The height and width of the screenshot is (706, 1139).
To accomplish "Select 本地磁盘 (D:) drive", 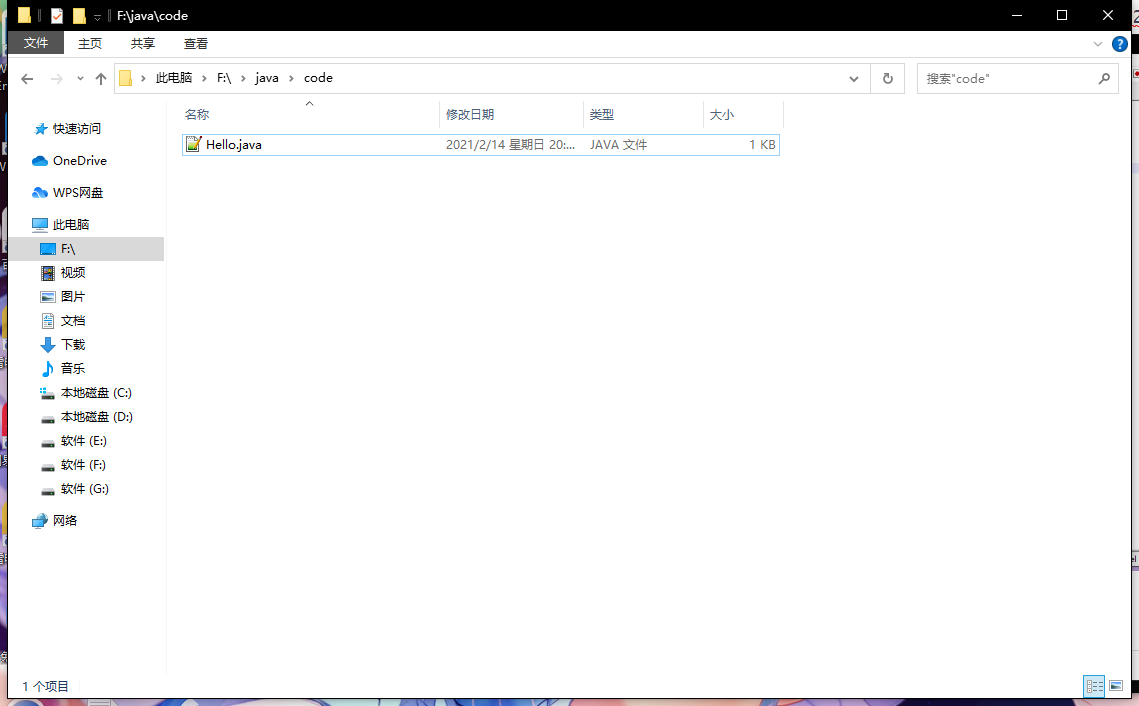I will [97, 416].
